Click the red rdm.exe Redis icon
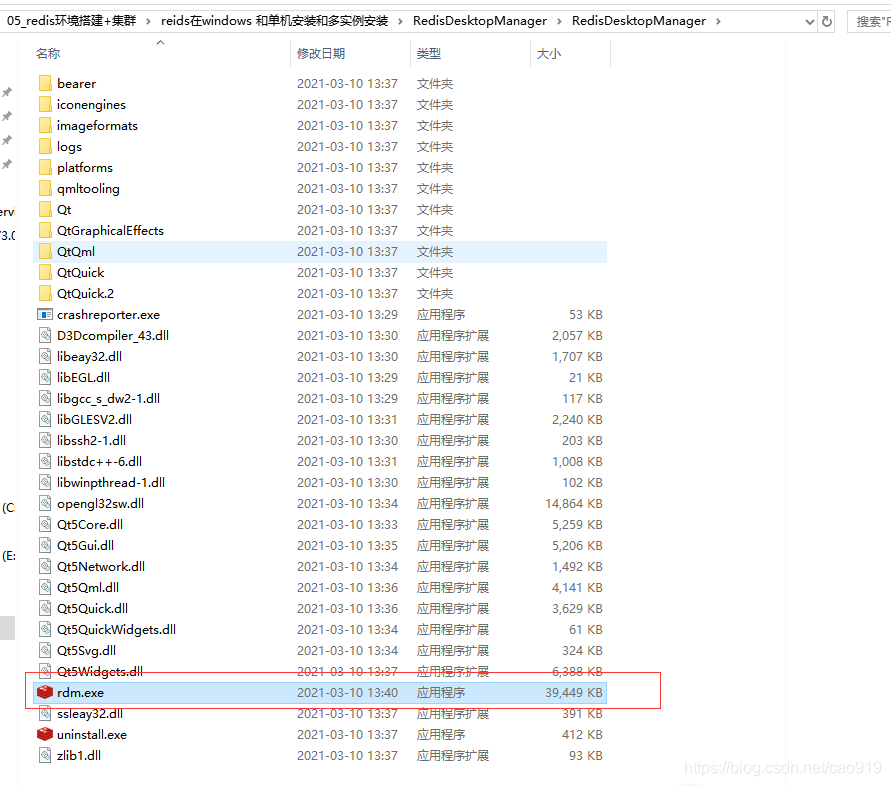 point(45,692)
